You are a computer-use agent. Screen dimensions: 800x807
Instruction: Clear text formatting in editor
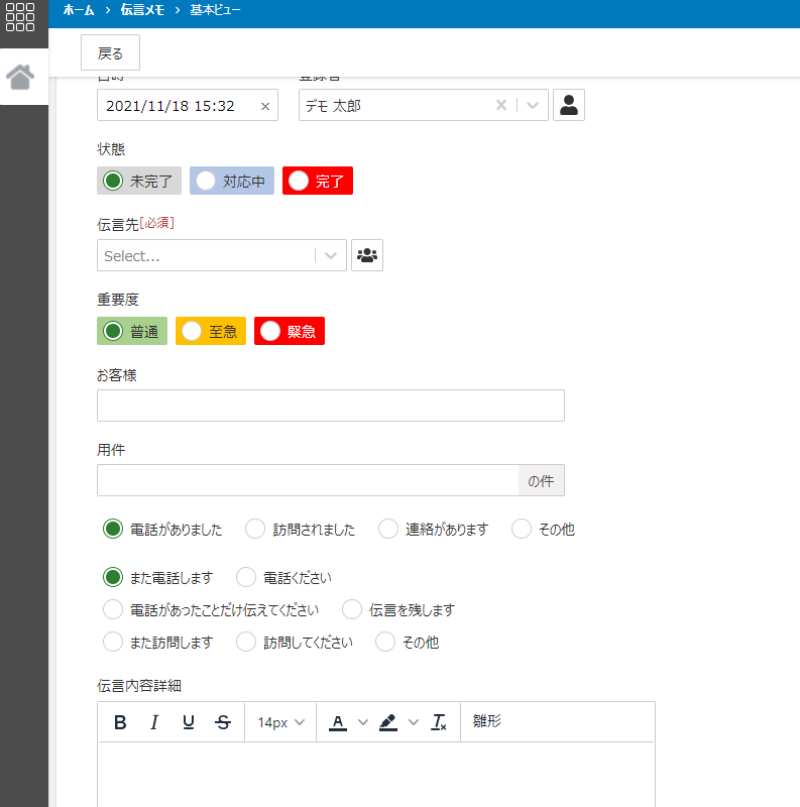pyautogui.click(x=439, y=722)
